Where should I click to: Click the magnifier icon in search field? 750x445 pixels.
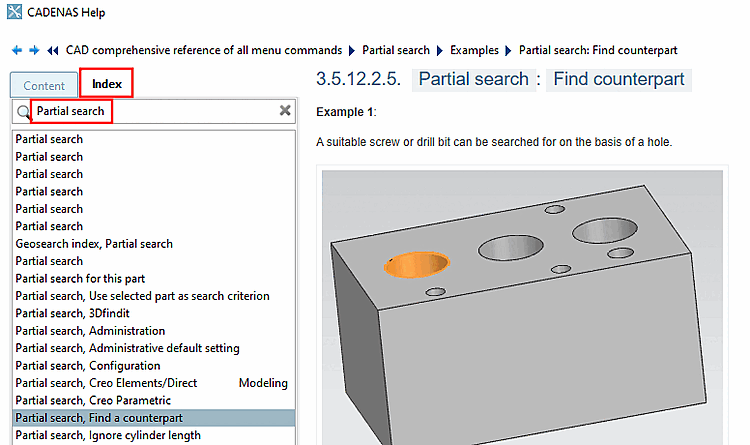23,112
